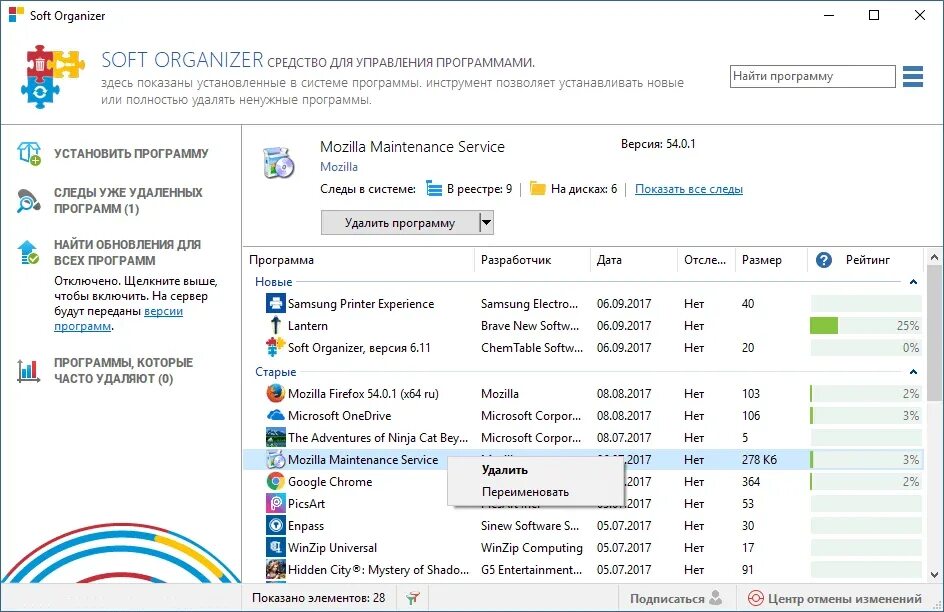Screen dimensions: 944x612
Task: Click the Ninja Cat game icon
Action: (x=275, y=437)
